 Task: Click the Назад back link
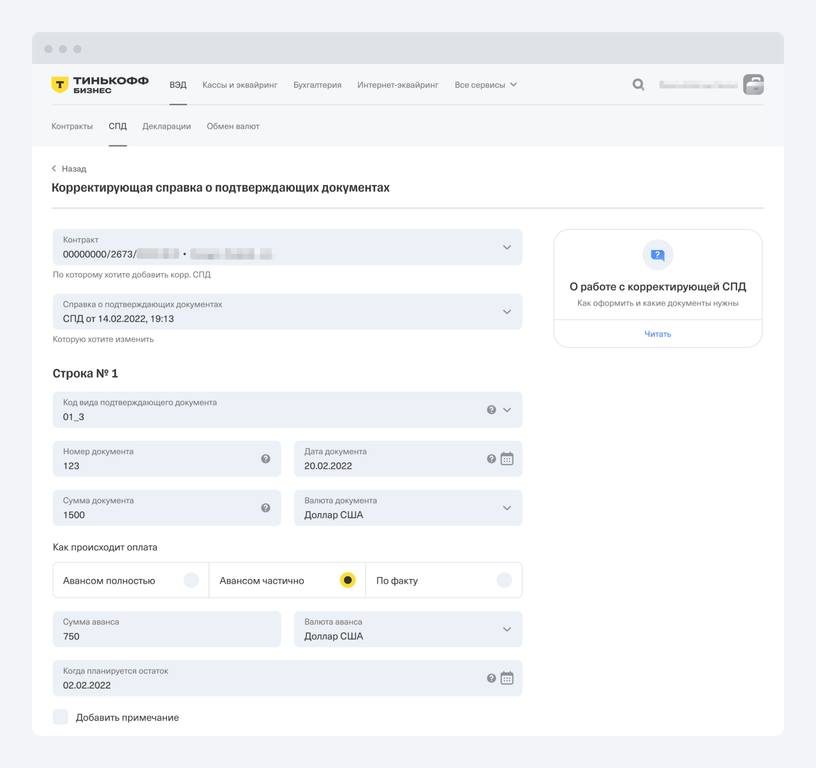pyautogui.click(x=69, y=169)
